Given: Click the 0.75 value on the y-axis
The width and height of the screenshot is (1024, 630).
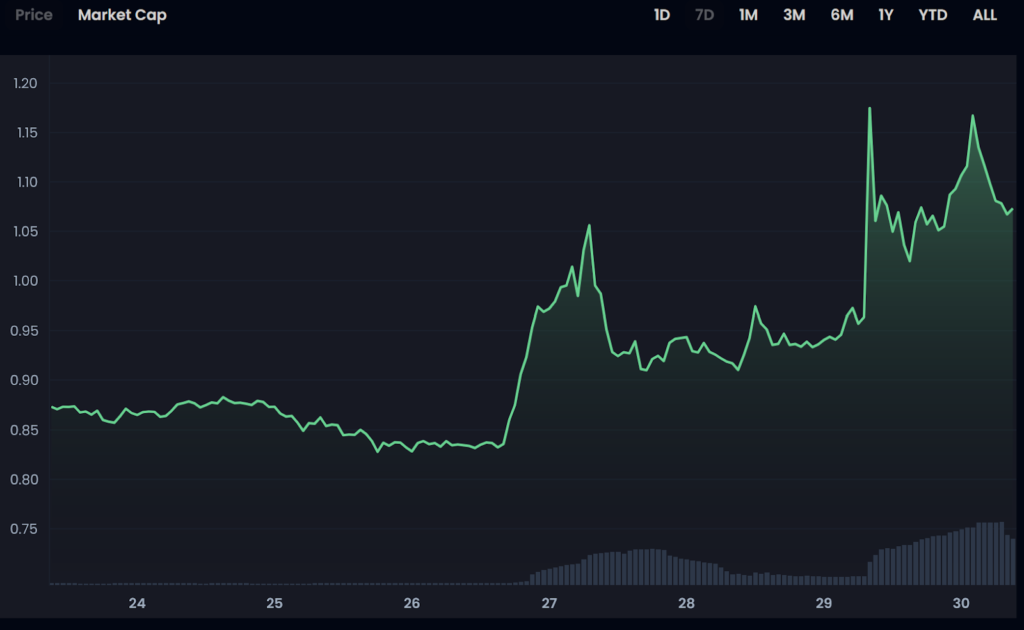Looking at the screenshot, I should (x=25, y=529).
